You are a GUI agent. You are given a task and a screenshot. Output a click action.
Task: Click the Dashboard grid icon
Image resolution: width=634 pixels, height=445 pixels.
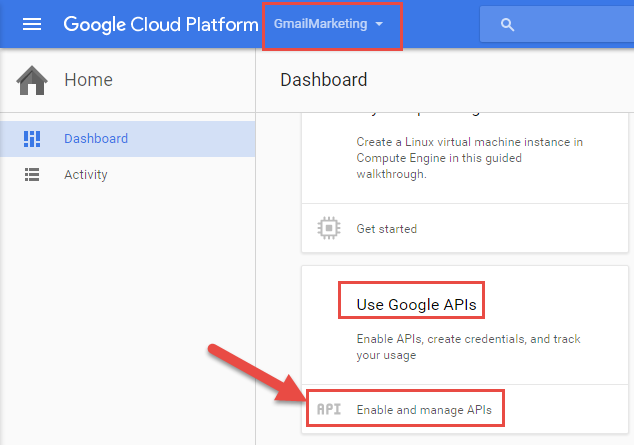[32, 139]
